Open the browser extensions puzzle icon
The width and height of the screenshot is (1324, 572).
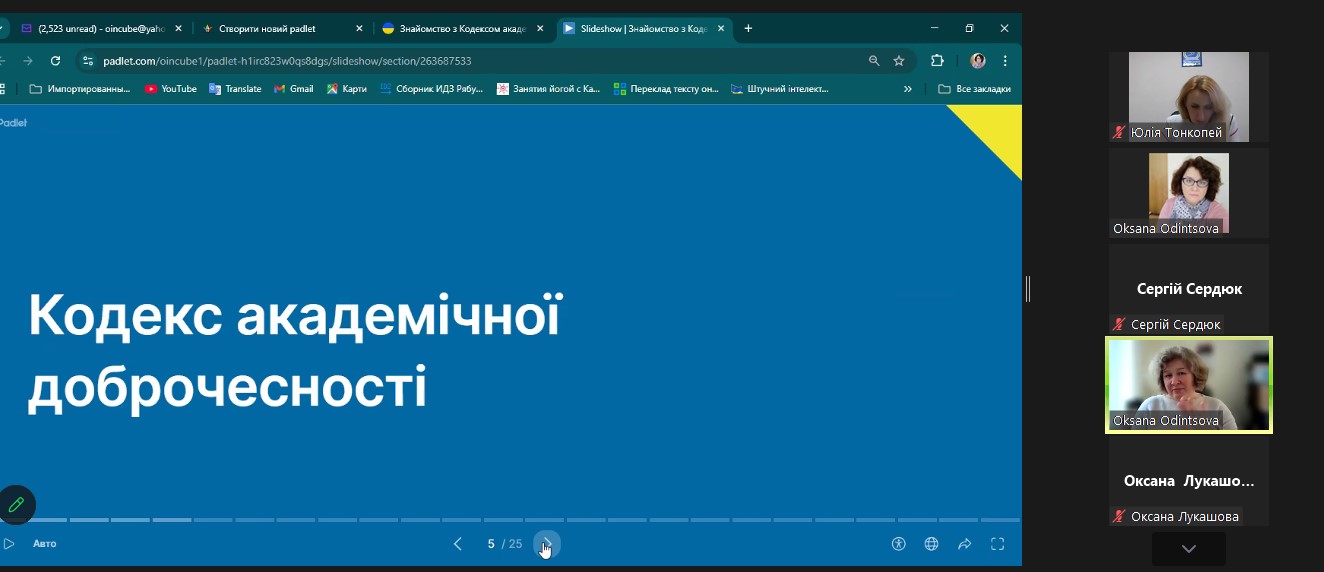(x=937, y=61)
